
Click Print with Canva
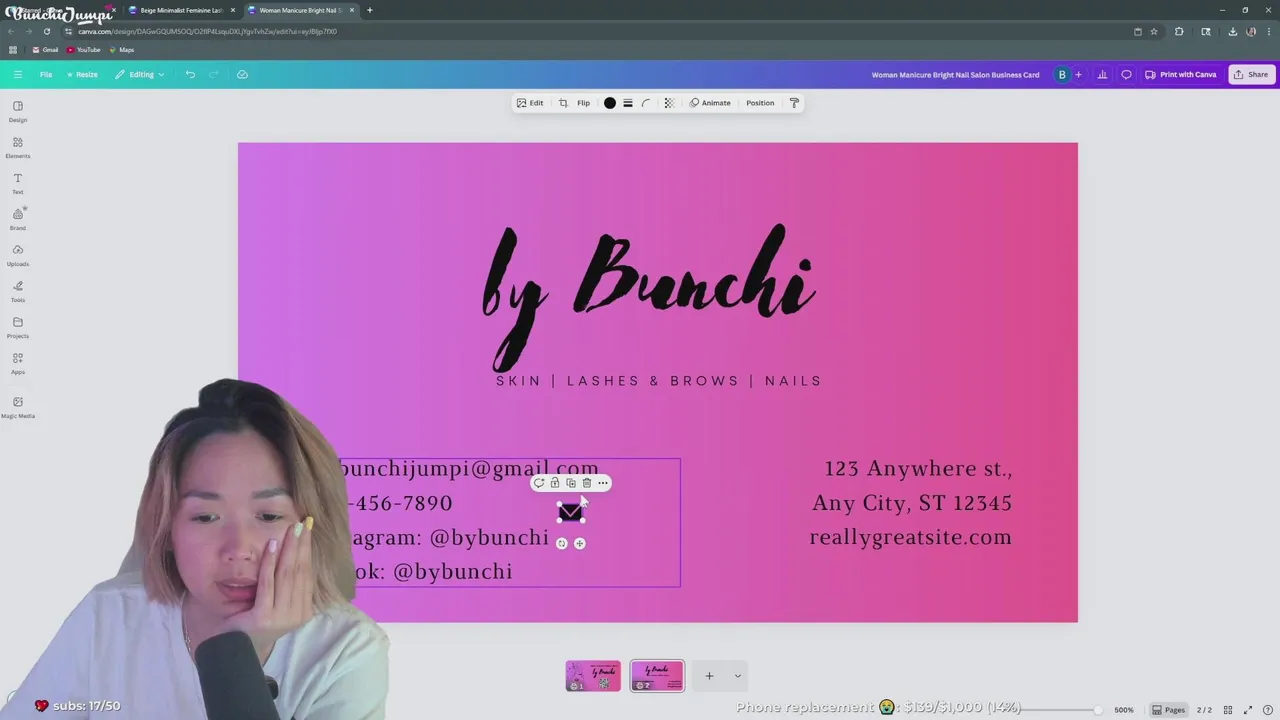coord(1181,74)
